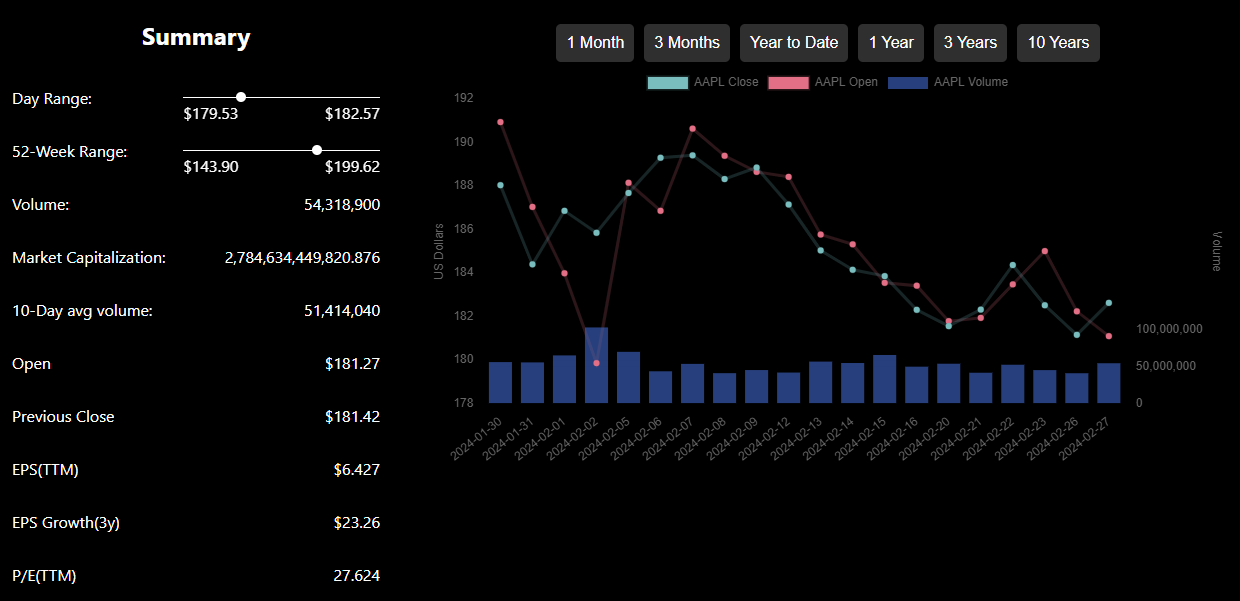Image resolution: width=1240 pixels, height=601 pixels.
Task: Click the 52-week high $199.62
Action: (x=352, y=167)
